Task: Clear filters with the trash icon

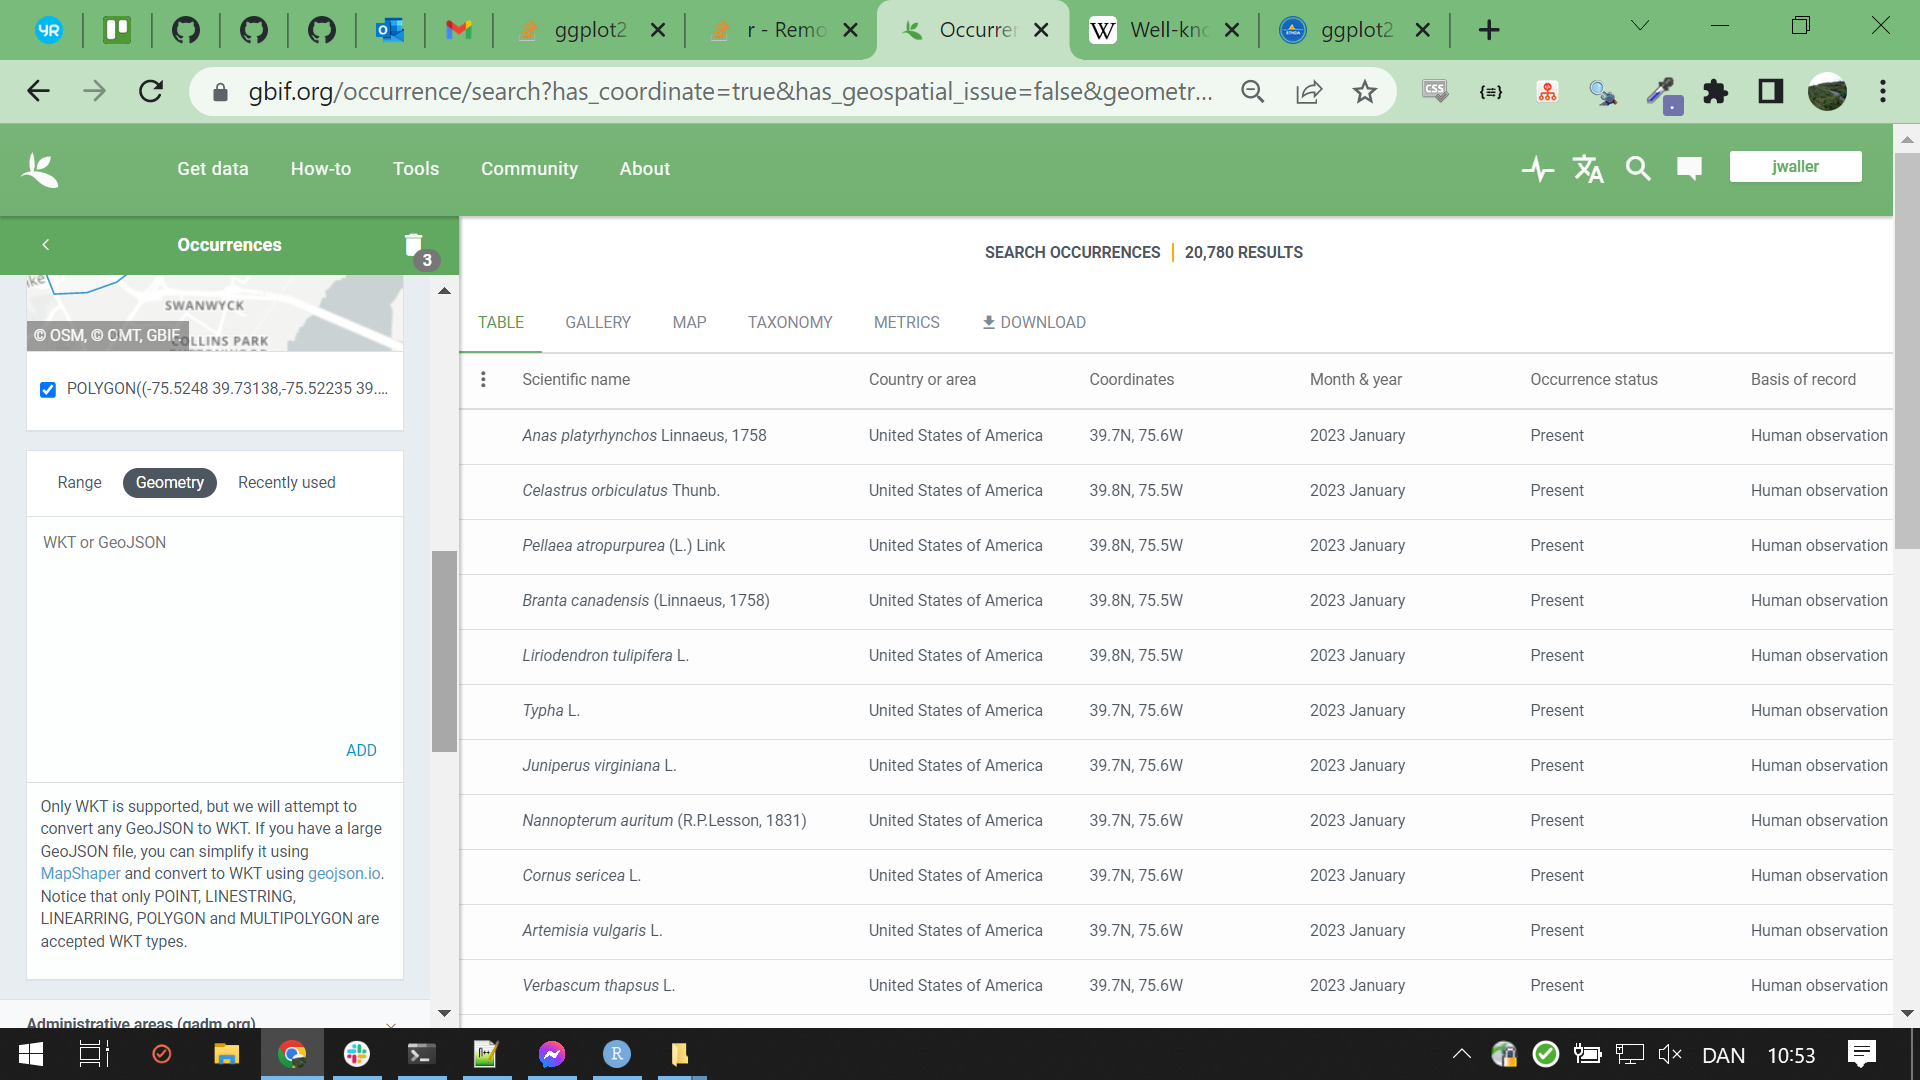Action: (414, 246)
